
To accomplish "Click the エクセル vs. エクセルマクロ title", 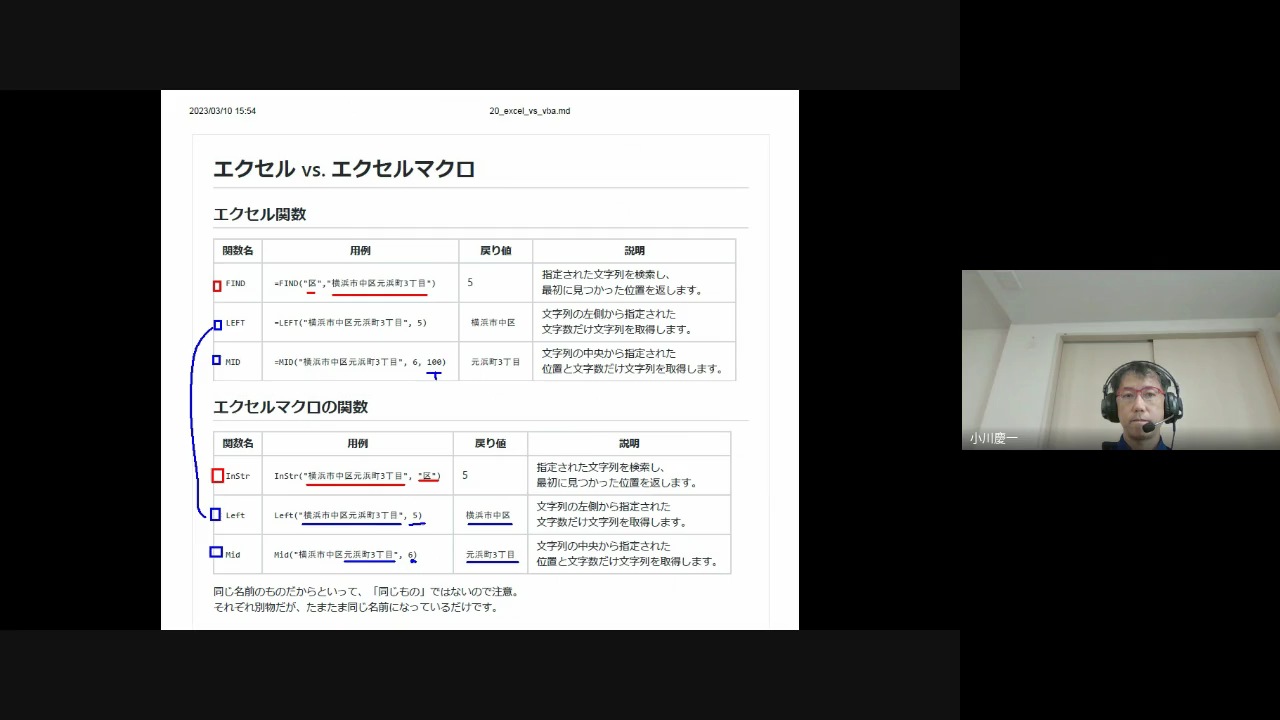I will pyautogui.click(x=344, y=169).
